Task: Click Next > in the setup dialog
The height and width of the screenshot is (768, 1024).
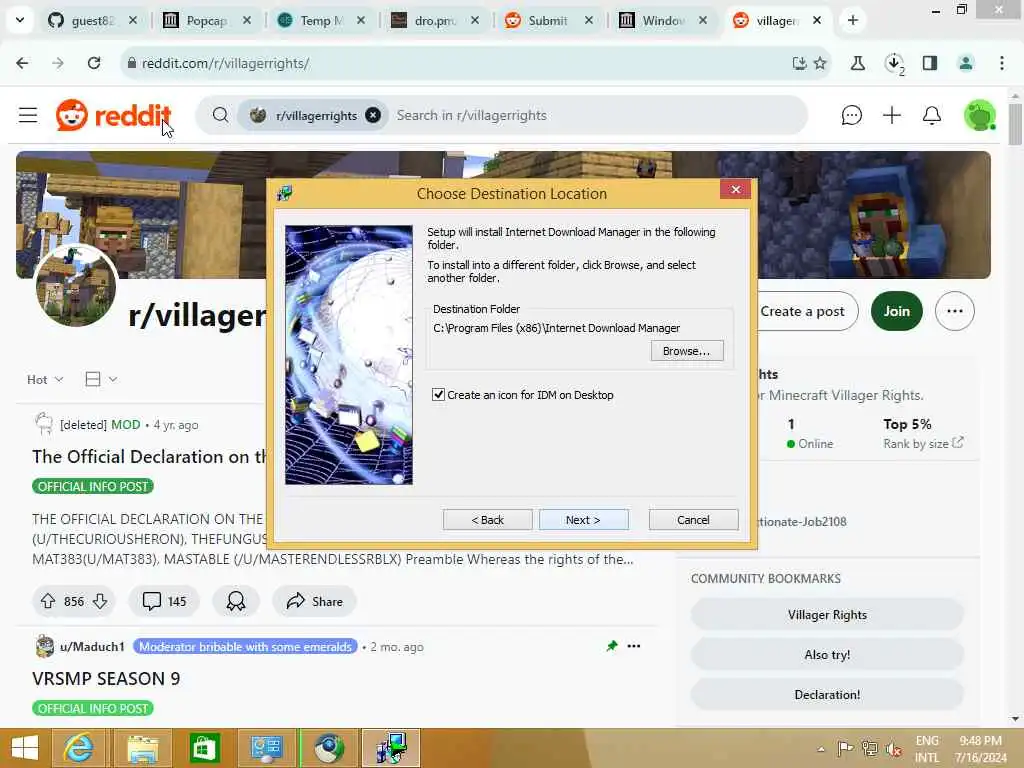Action: 583,520
